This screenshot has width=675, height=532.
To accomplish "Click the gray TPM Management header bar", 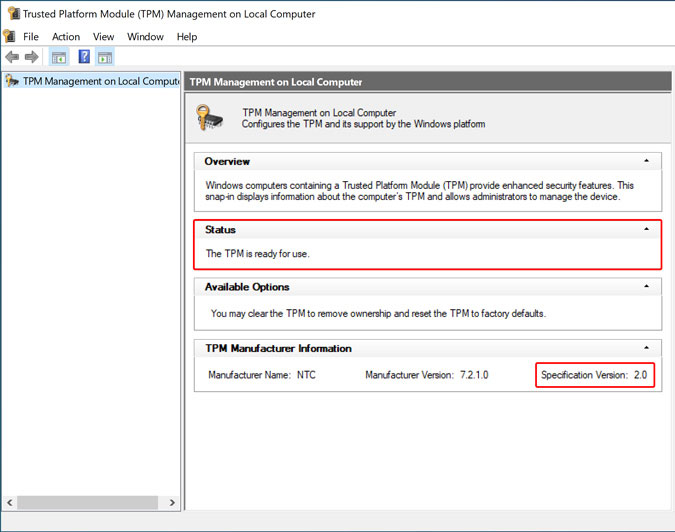I will 428,82.
